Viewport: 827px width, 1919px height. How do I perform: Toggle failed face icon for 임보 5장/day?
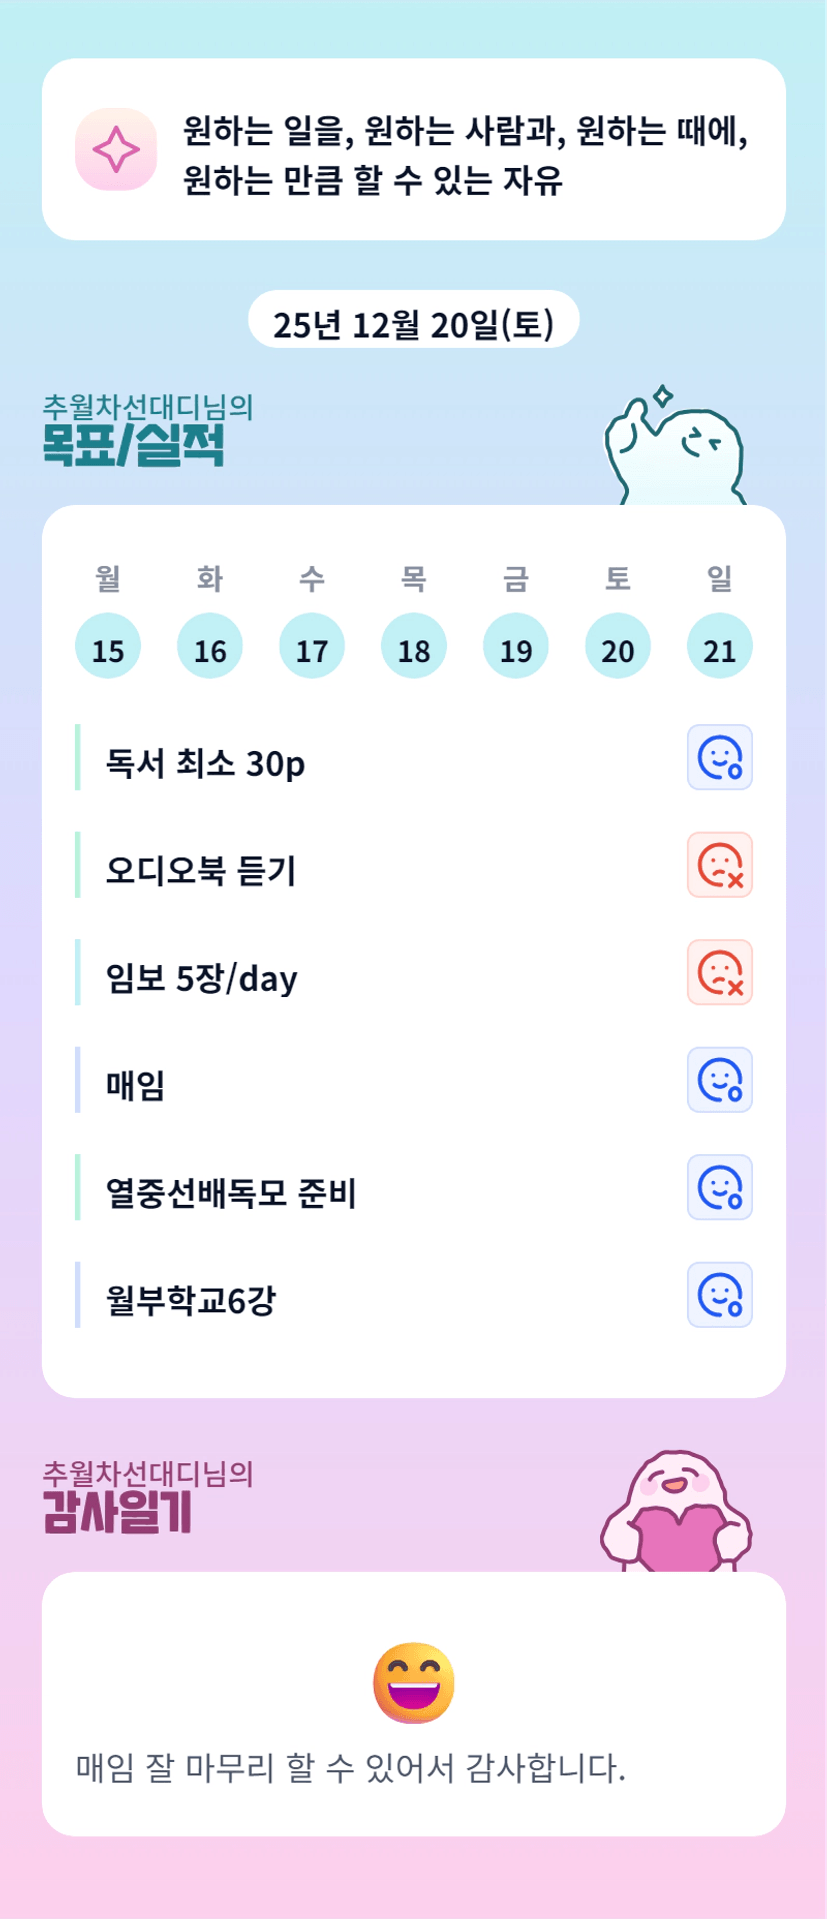719,972
